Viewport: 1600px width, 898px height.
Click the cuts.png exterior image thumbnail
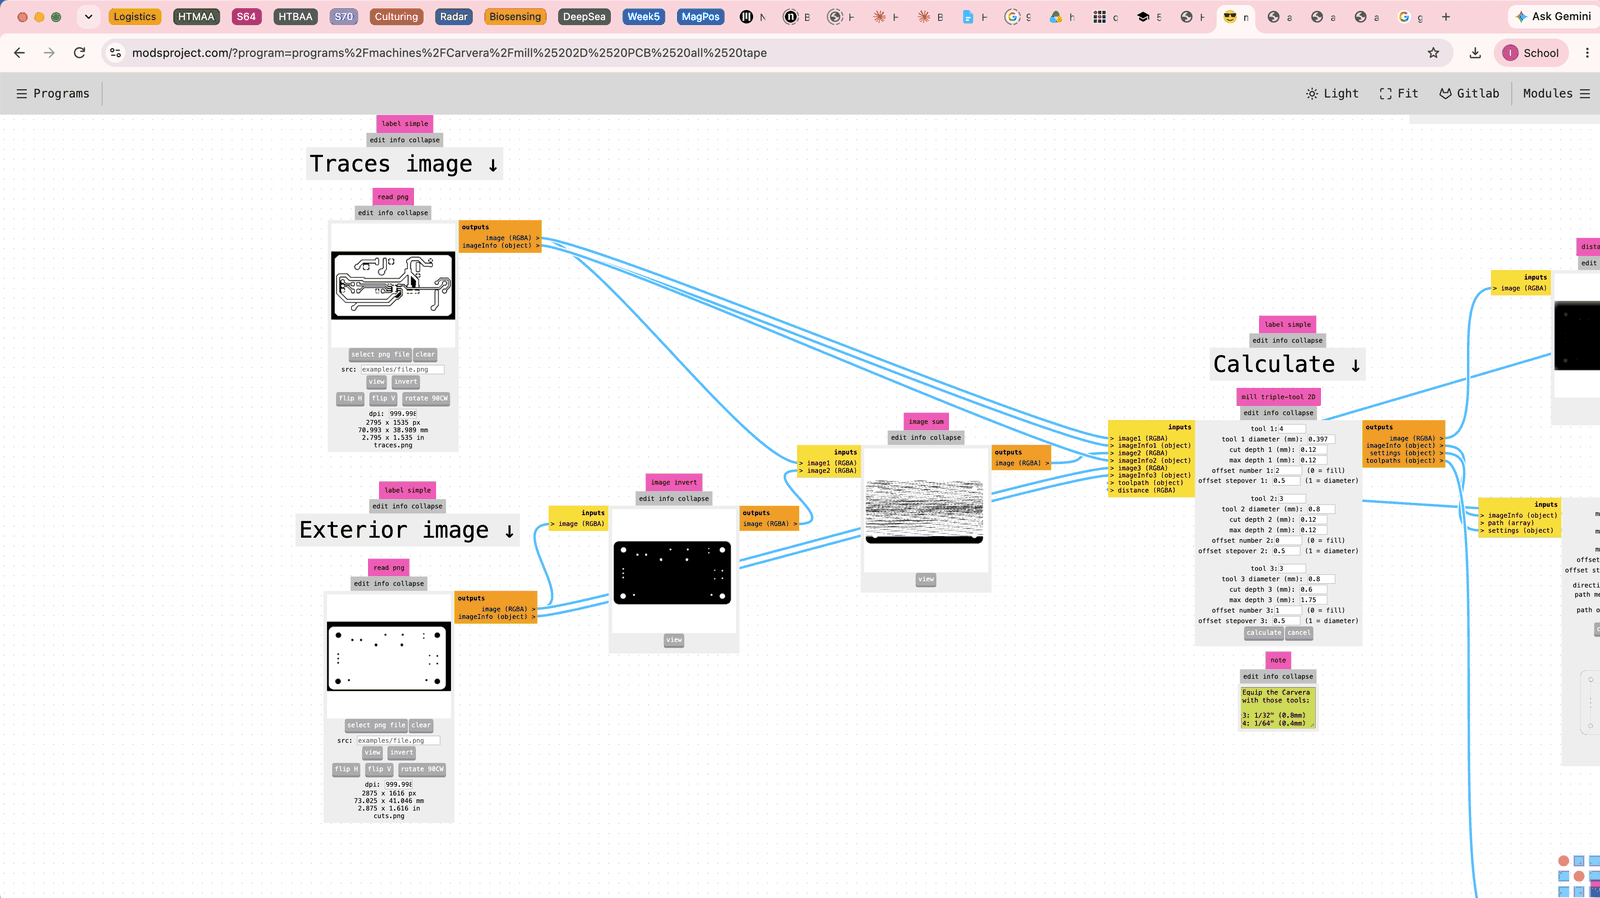click(389, 656)
